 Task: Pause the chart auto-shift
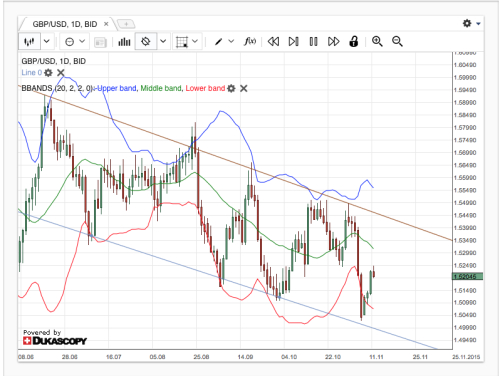(313, 42)
